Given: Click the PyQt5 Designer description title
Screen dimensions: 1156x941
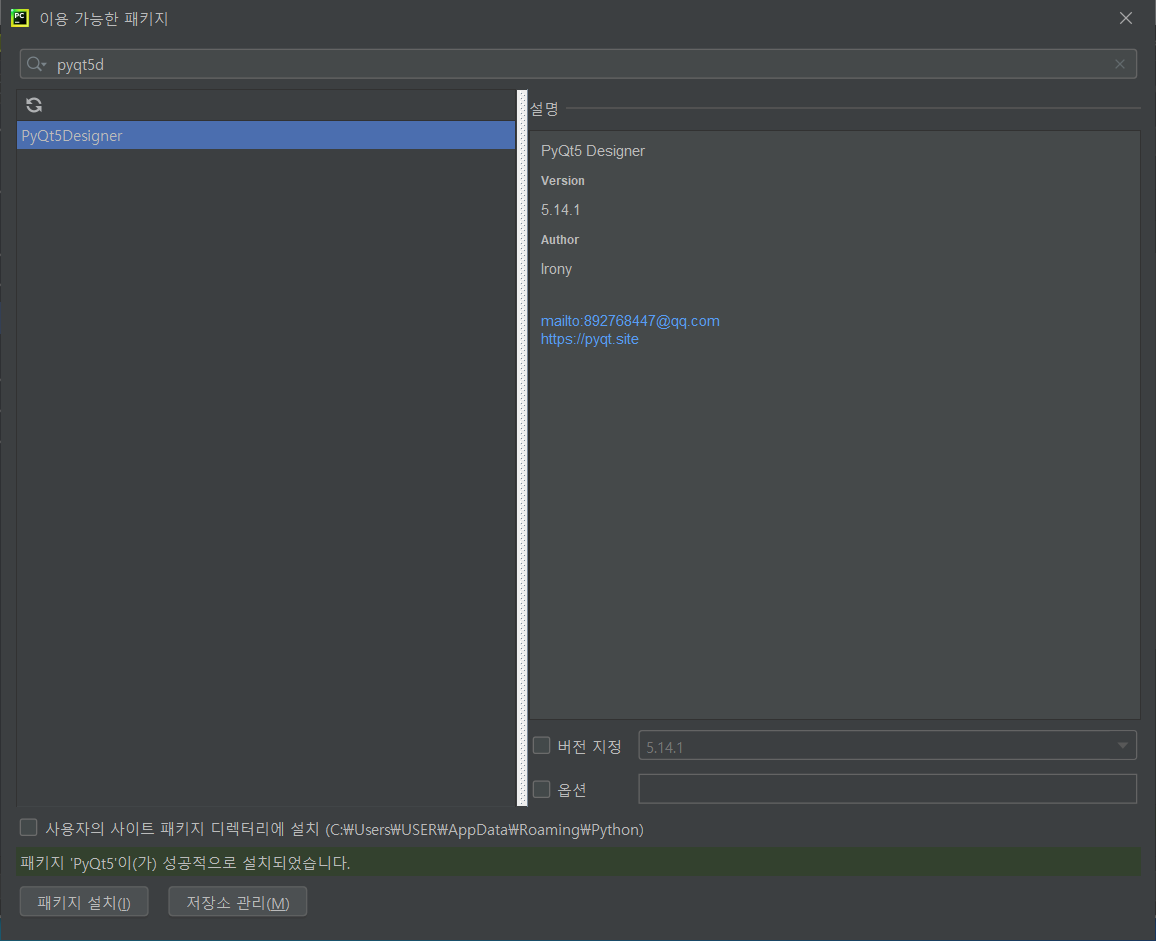Looking at the screenshot, I should point(593,151).
